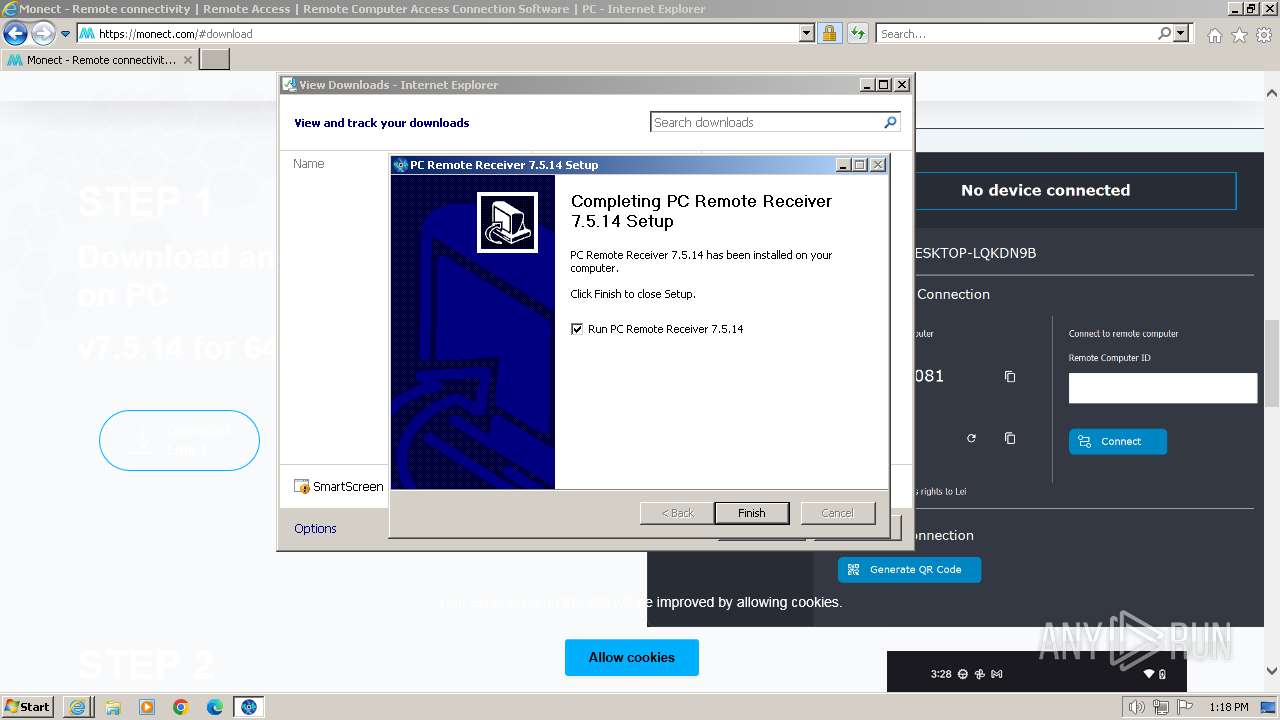1280x720 pixels.
Task: Open the Home icon in Internet Explorer
Action: click(1214, 35)
